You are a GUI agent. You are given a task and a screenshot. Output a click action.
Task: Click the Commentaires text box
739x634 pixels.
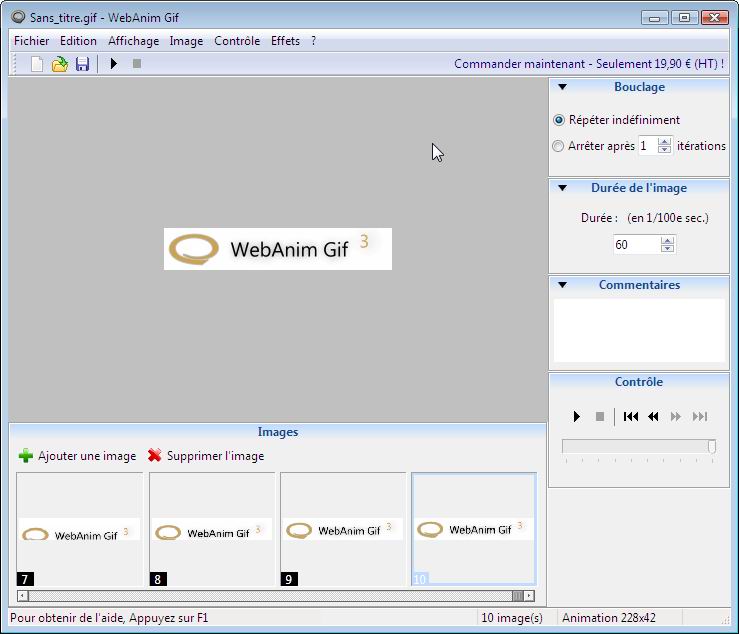(x=639, y=330)
